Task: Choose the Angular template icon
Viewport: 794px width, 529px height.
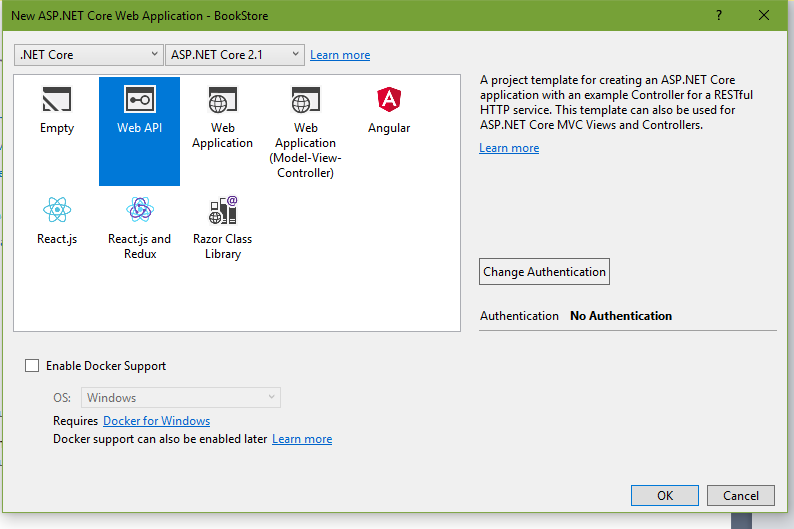Action: tap(389, 99)
